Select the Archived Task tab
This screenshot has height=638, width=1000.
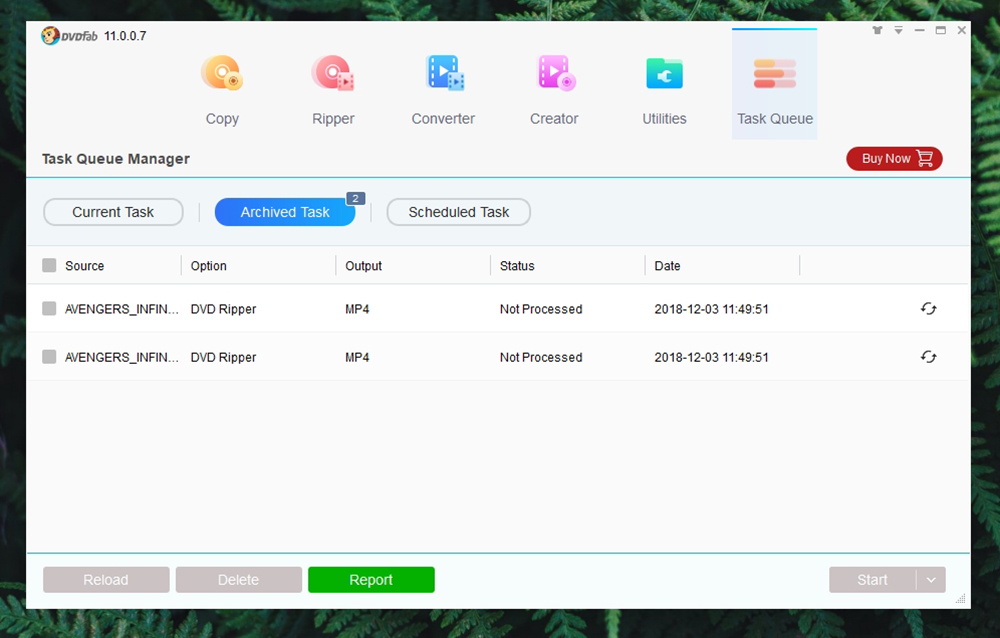(x=285, y=212)
